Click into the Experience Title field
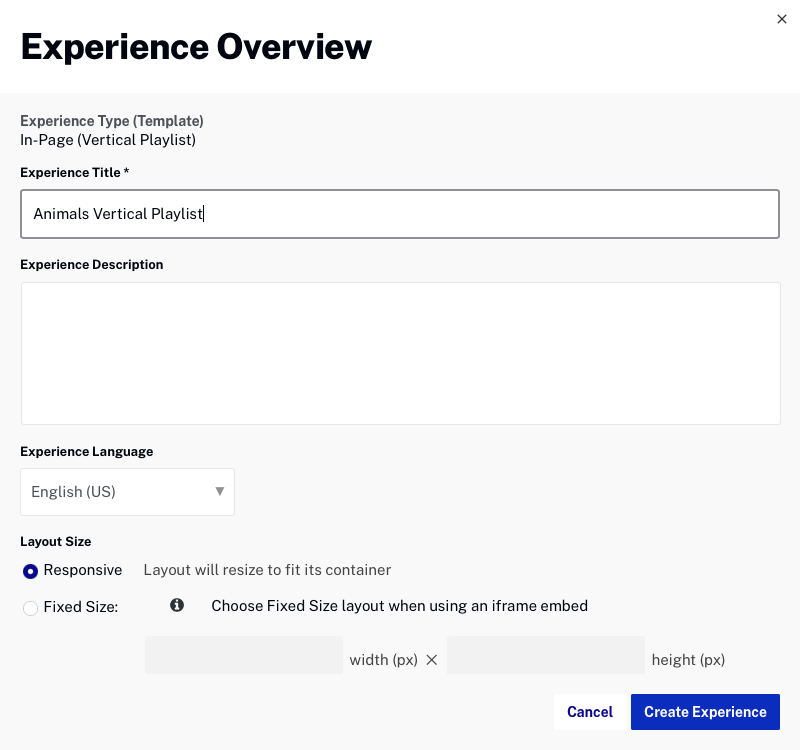 (400, 214)
